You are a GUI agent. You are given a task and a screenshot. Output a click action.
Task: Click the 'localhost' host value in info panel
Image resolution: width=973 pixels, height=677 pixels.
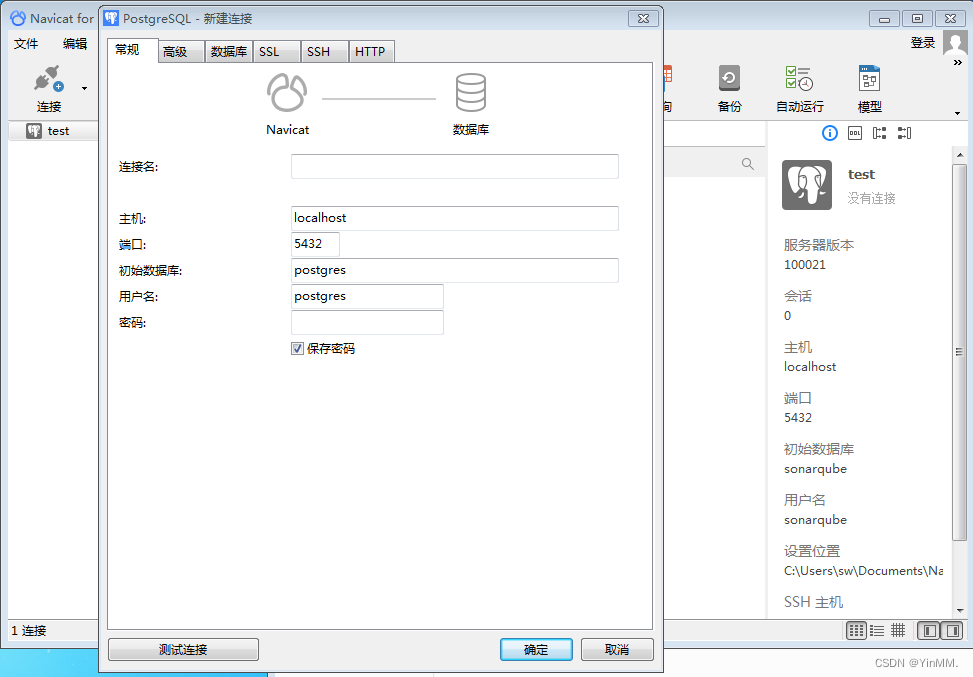click(x=810, y=367)
